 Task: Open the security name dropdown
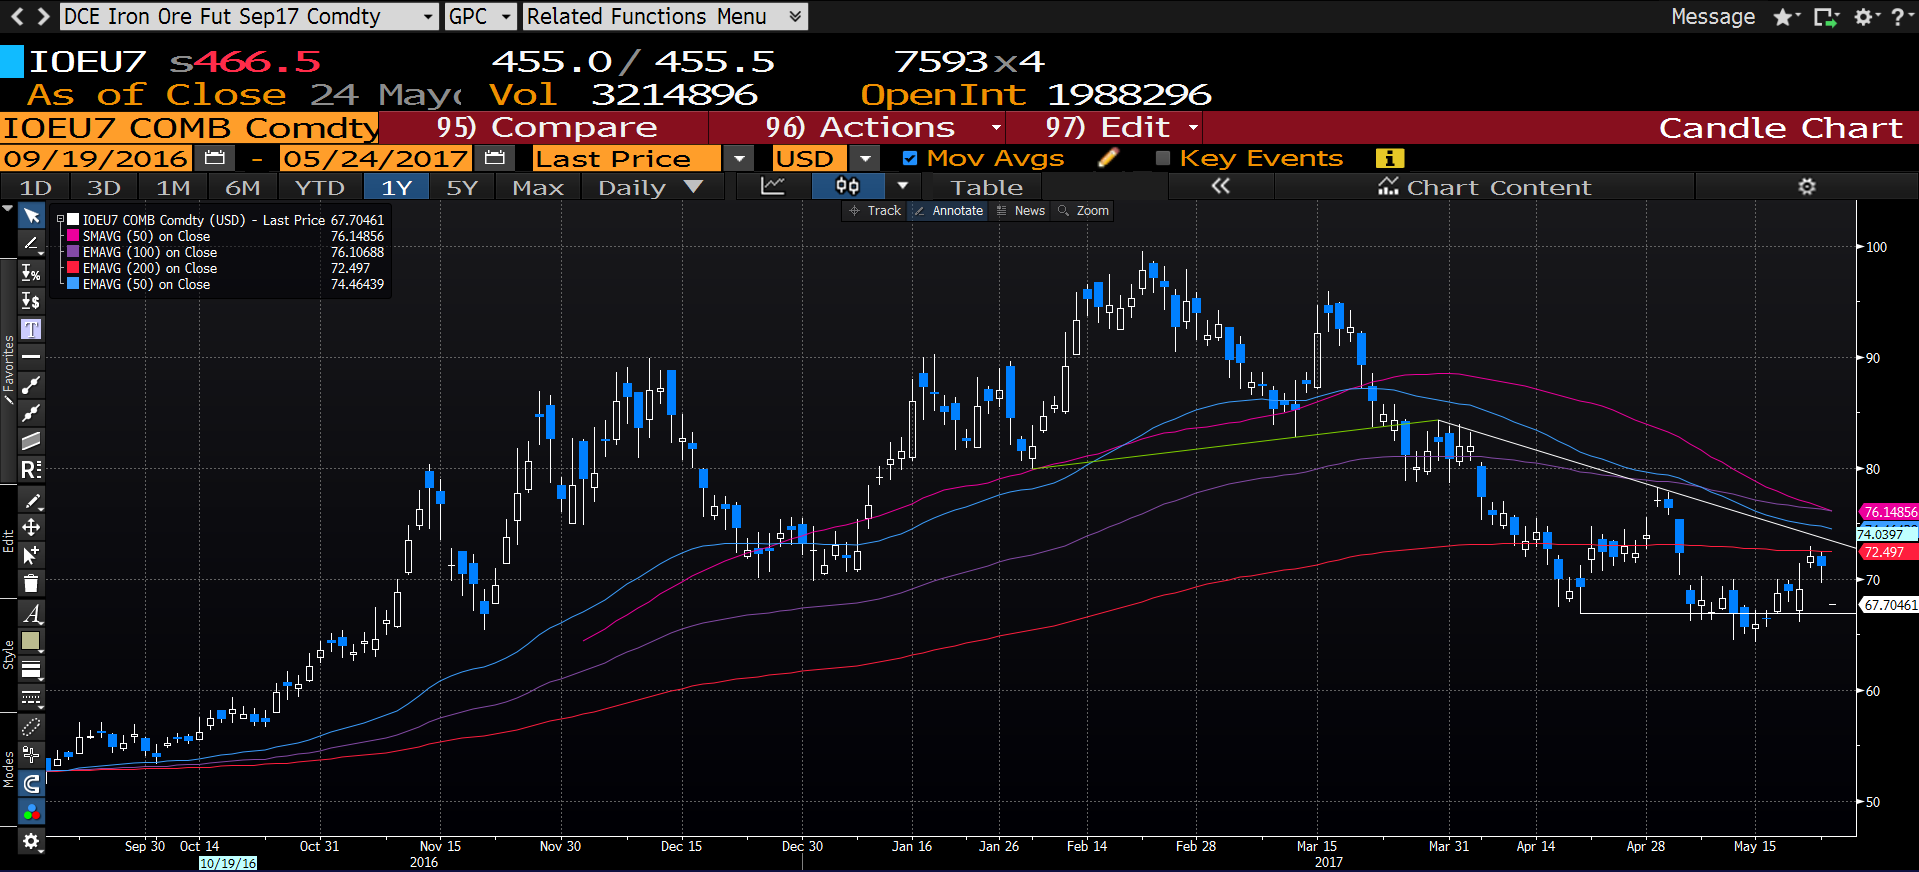[428, 17]
